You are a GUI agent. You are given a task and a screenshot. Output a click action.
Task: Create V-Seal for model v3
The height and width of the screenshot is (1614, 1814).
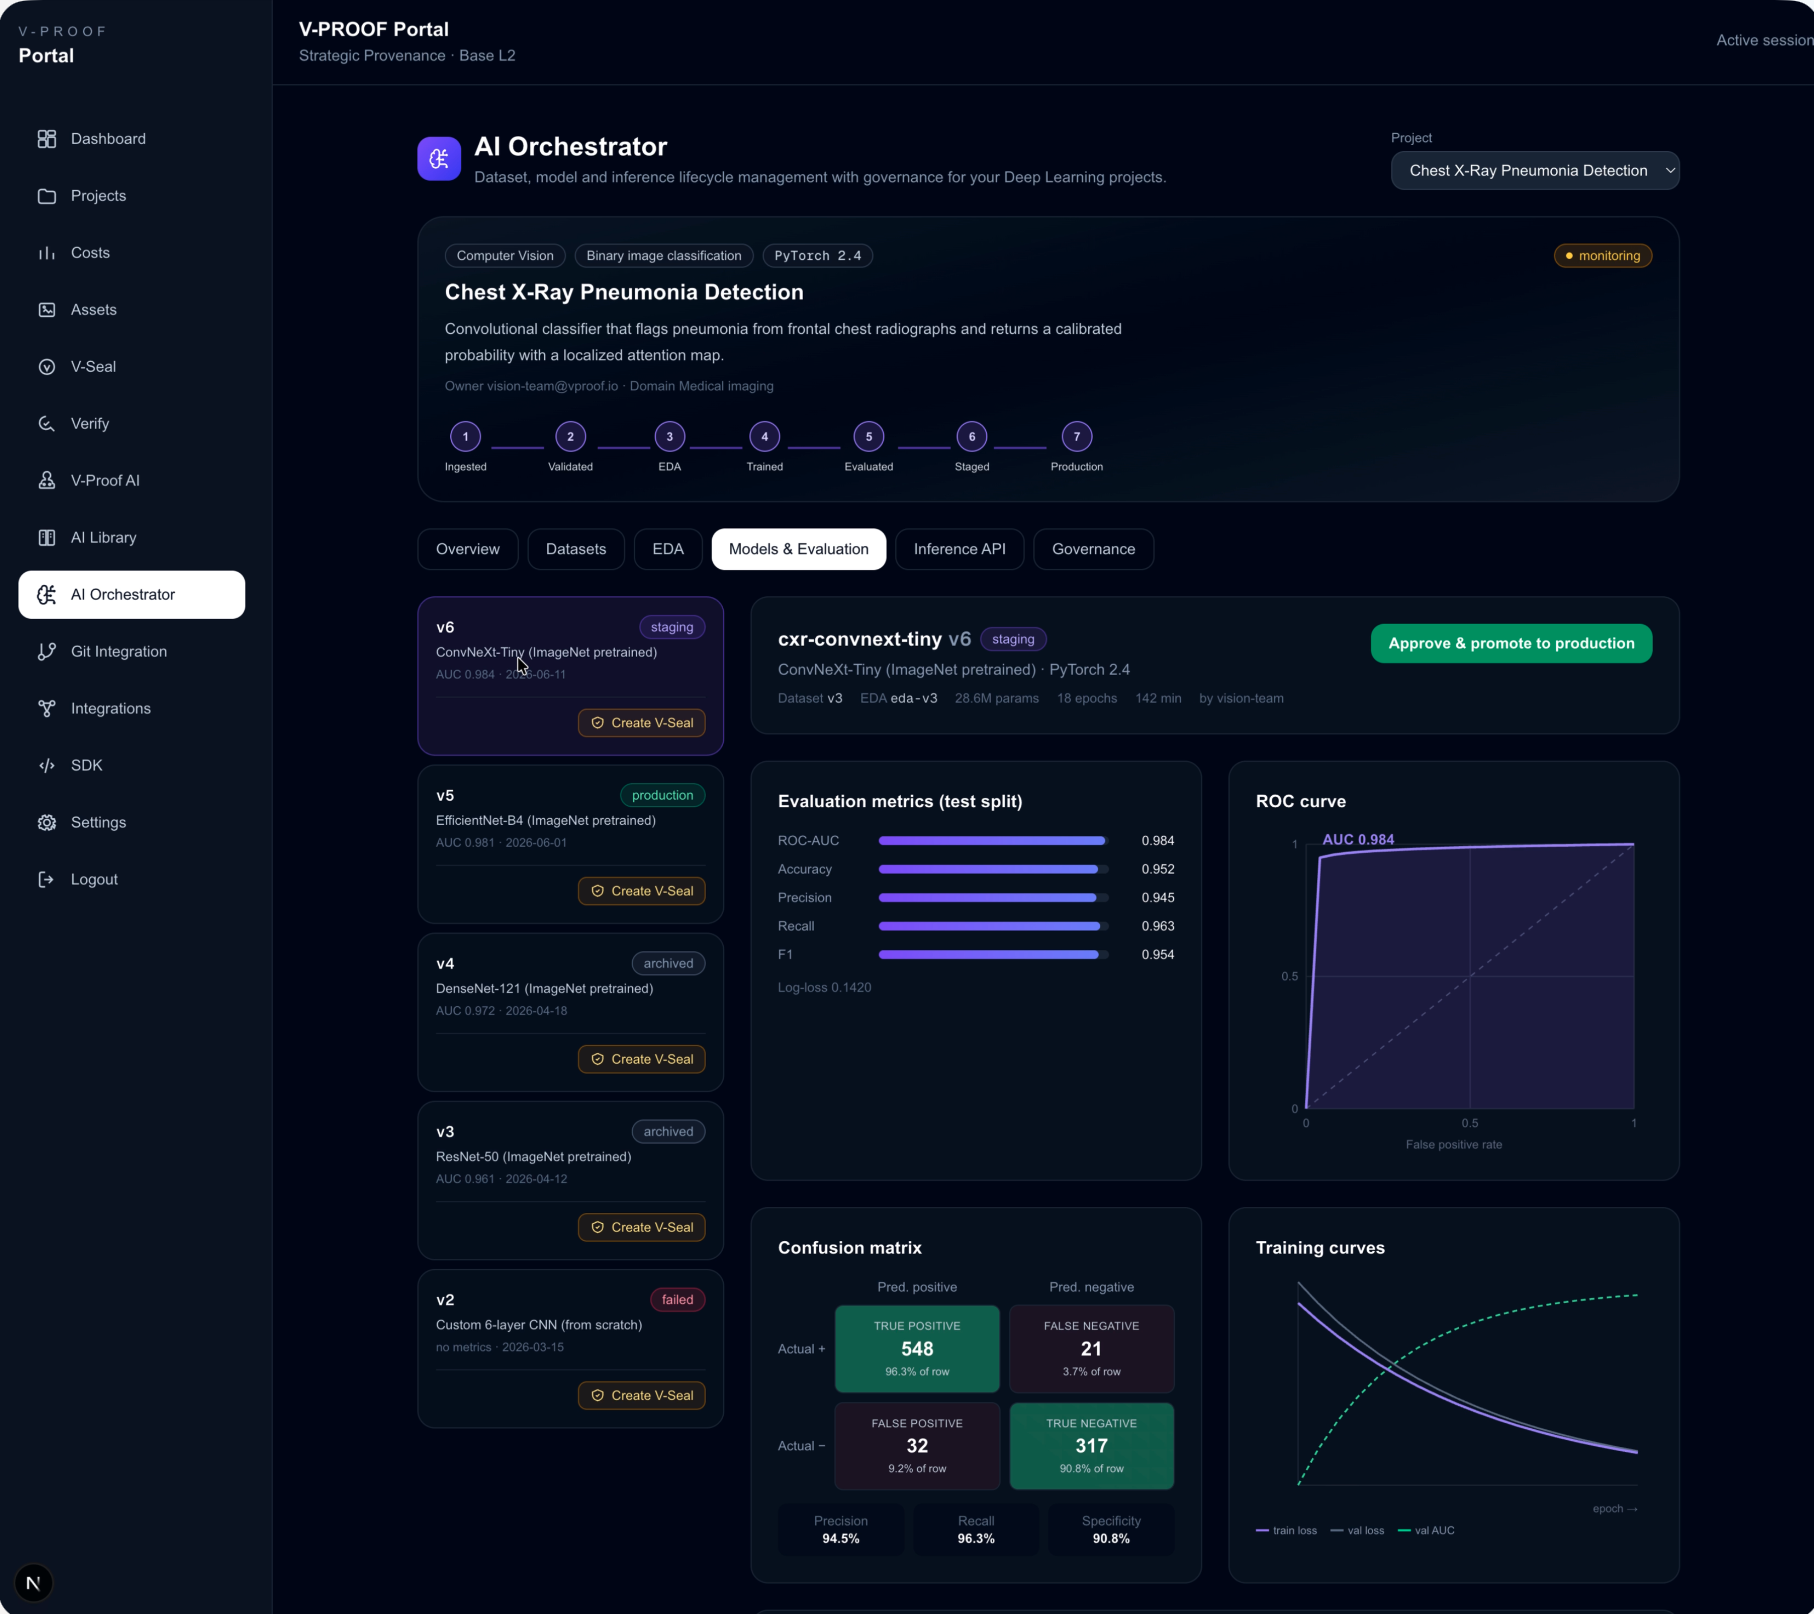642,1227
